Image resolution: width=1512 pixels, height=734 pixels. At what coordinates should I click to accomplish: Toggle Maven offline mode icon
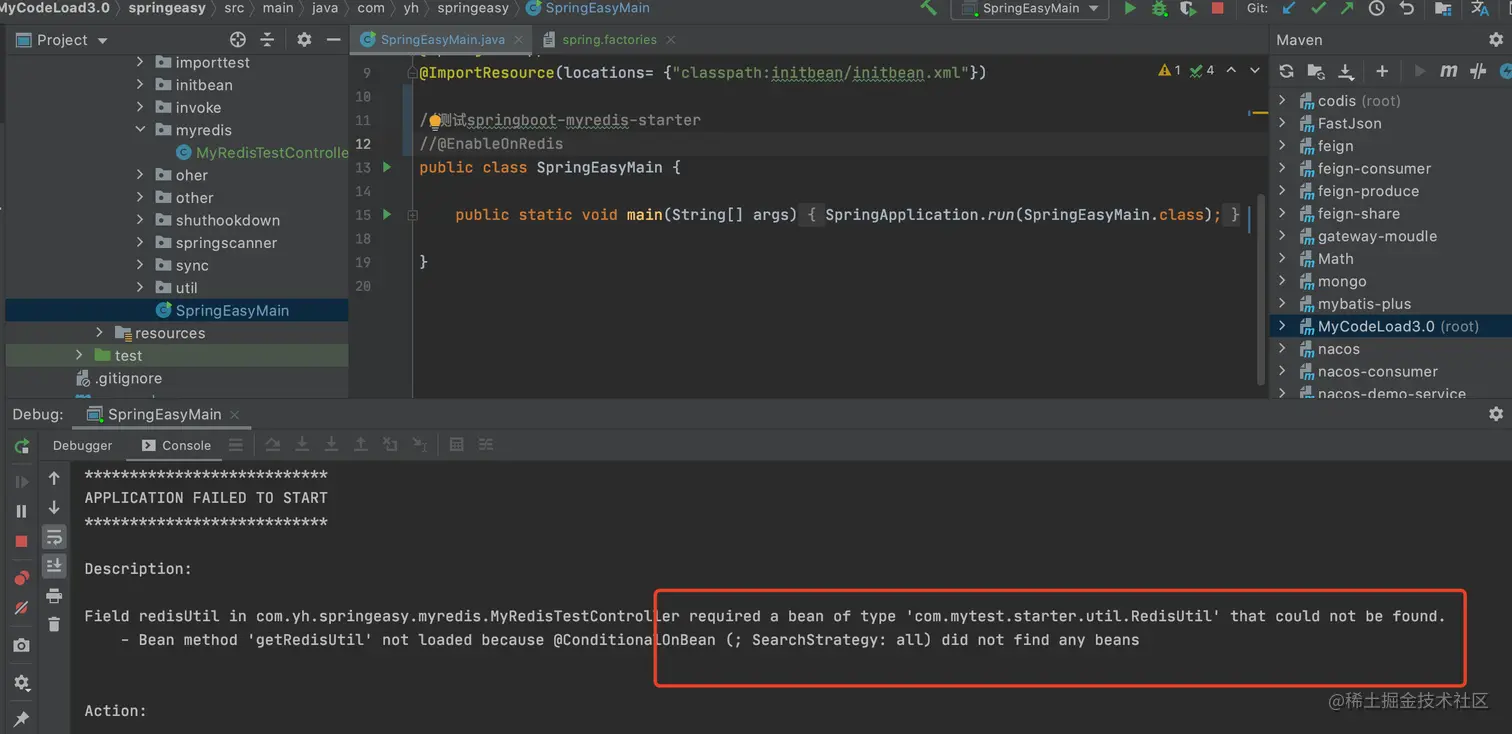(x=1478, y=71)
